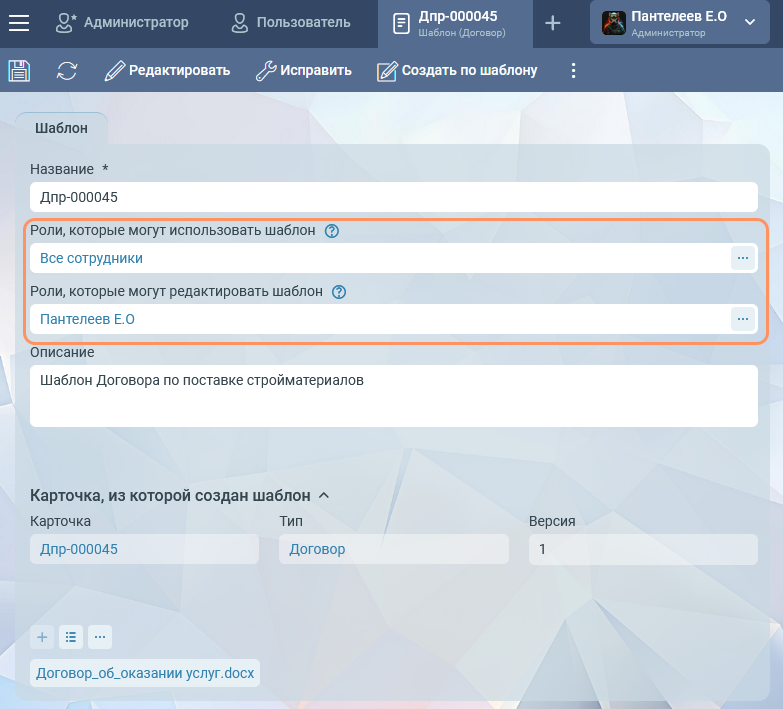Click the Название input field

[x=393, y=197]
